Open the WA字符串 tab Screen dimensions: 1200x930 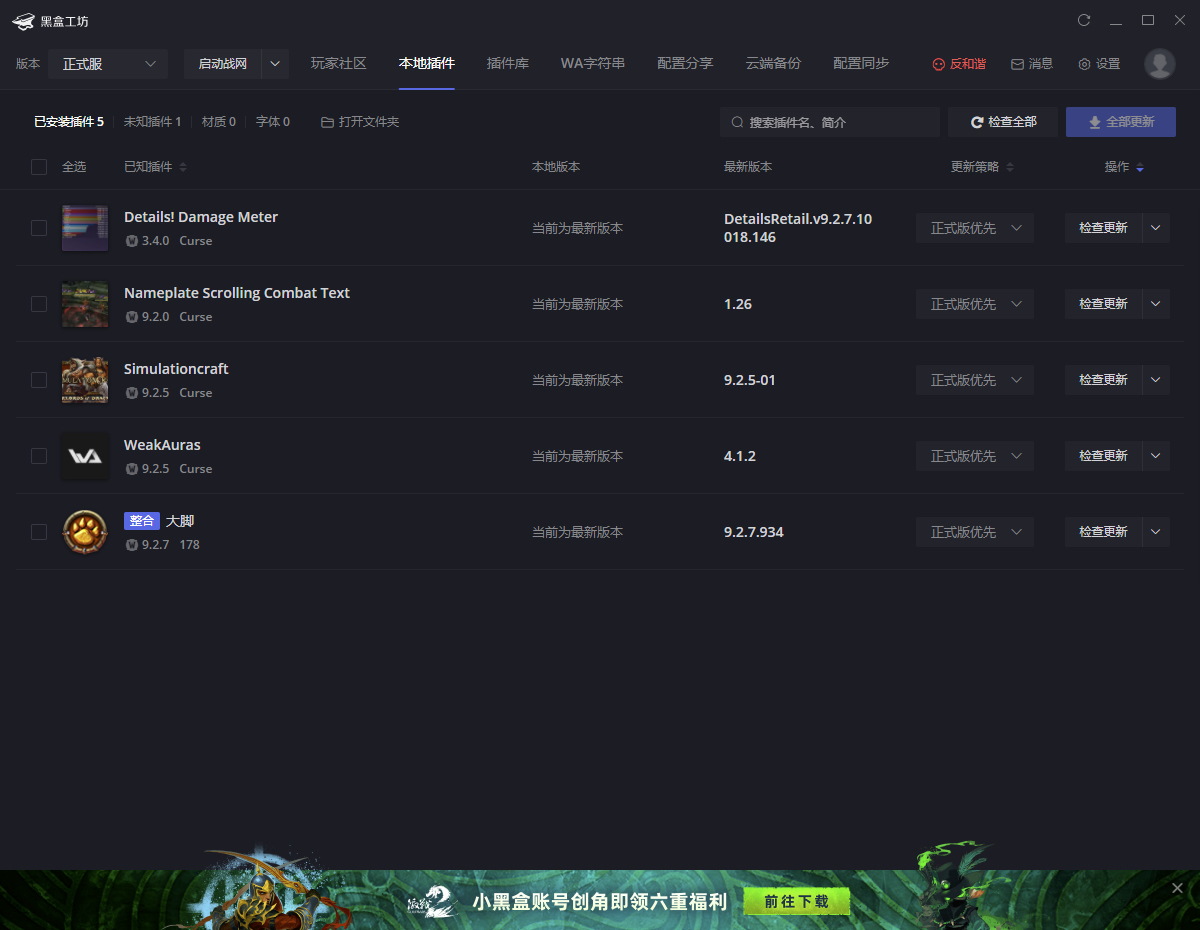click(x=593, y=64)
